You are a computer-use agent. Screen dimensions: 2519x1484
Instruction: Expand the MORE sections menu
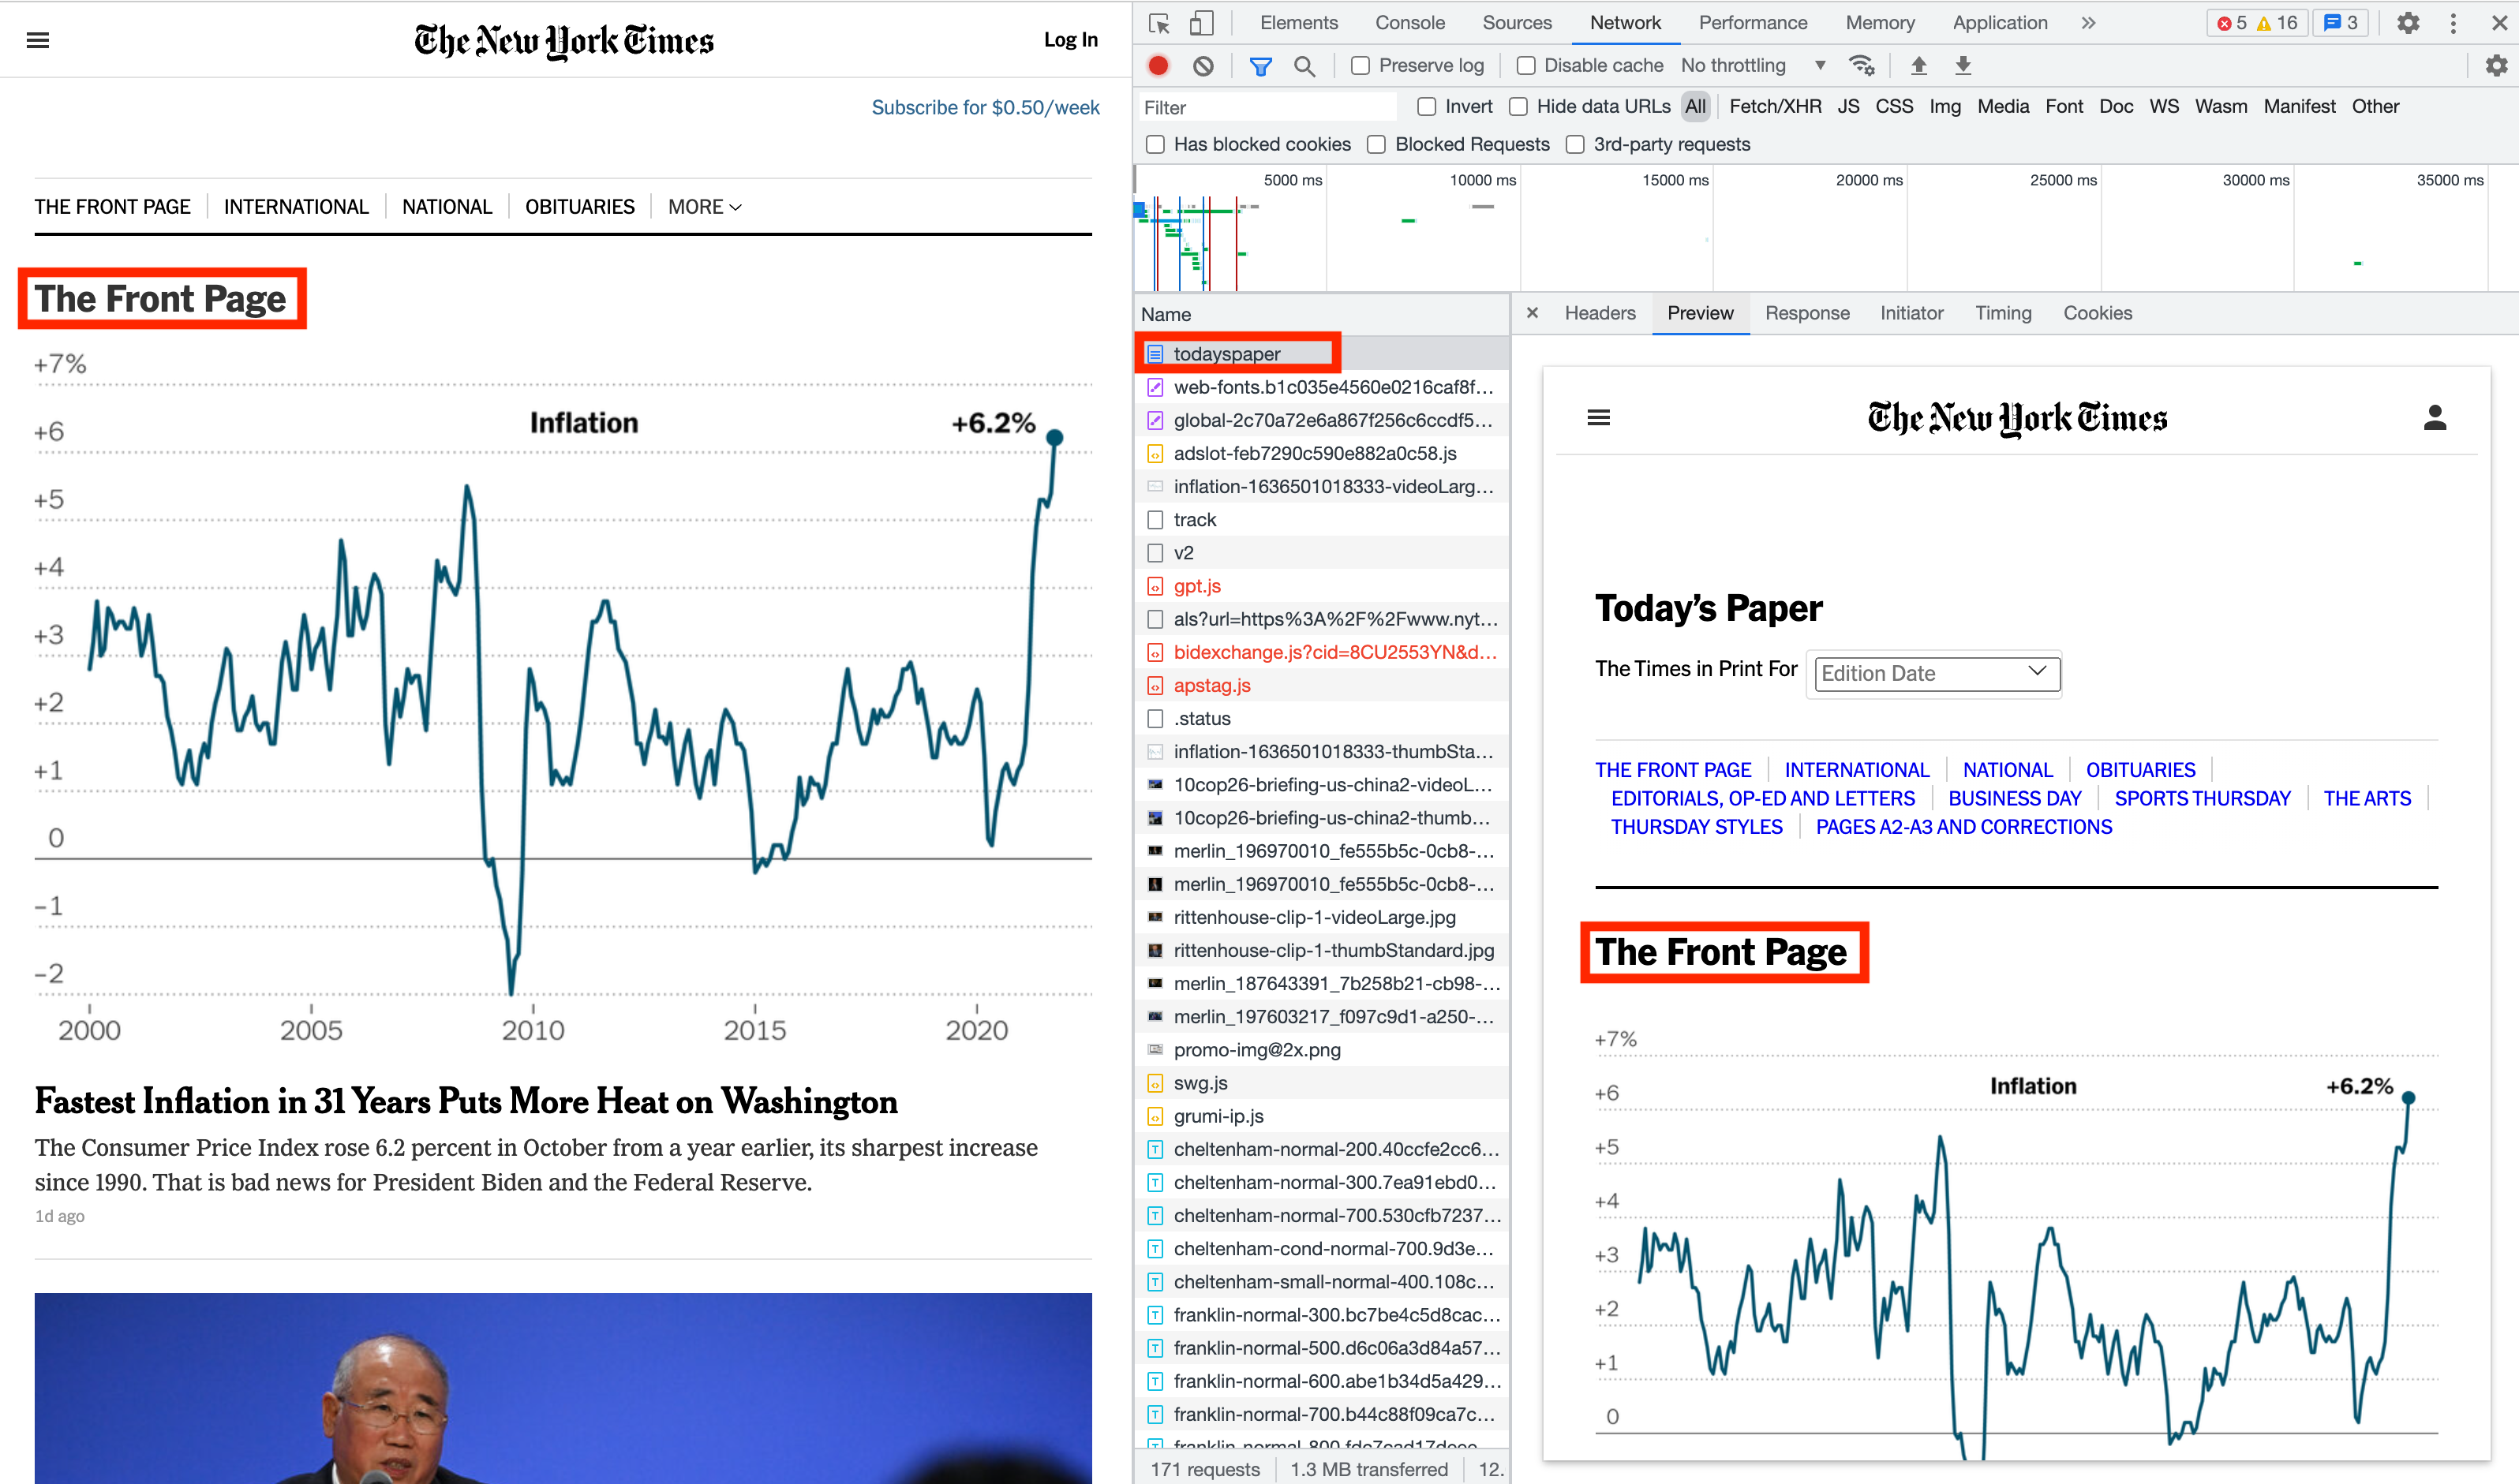pyautogui.click(x=704, y=207)
